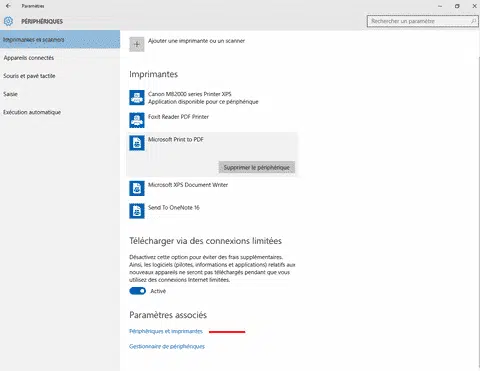Click the Périphériques settings gear icon
480x371 pixels.
tap(8, 21)
